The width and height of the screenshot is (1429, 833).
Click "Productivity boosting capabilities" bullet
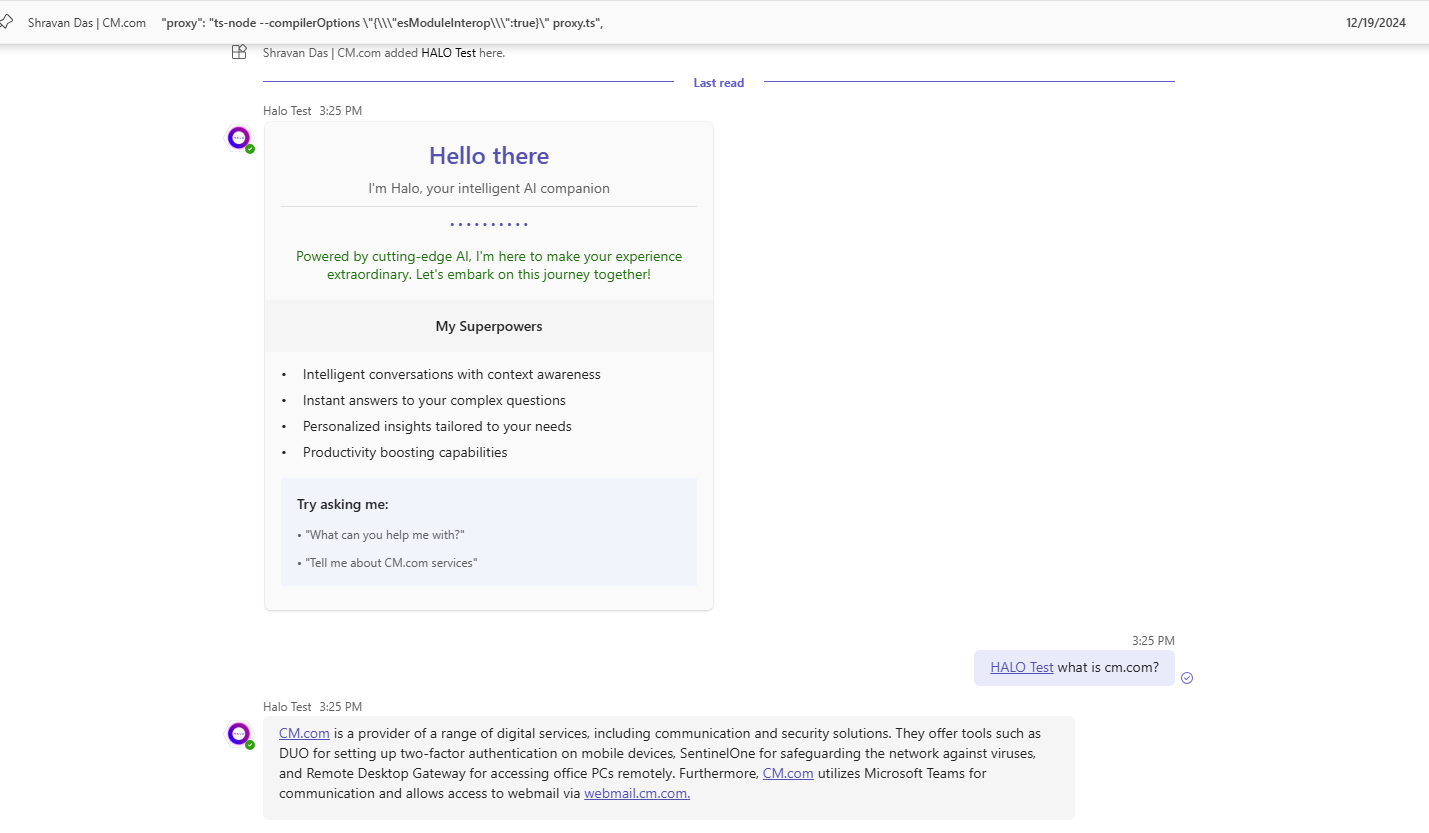[405, 452]
